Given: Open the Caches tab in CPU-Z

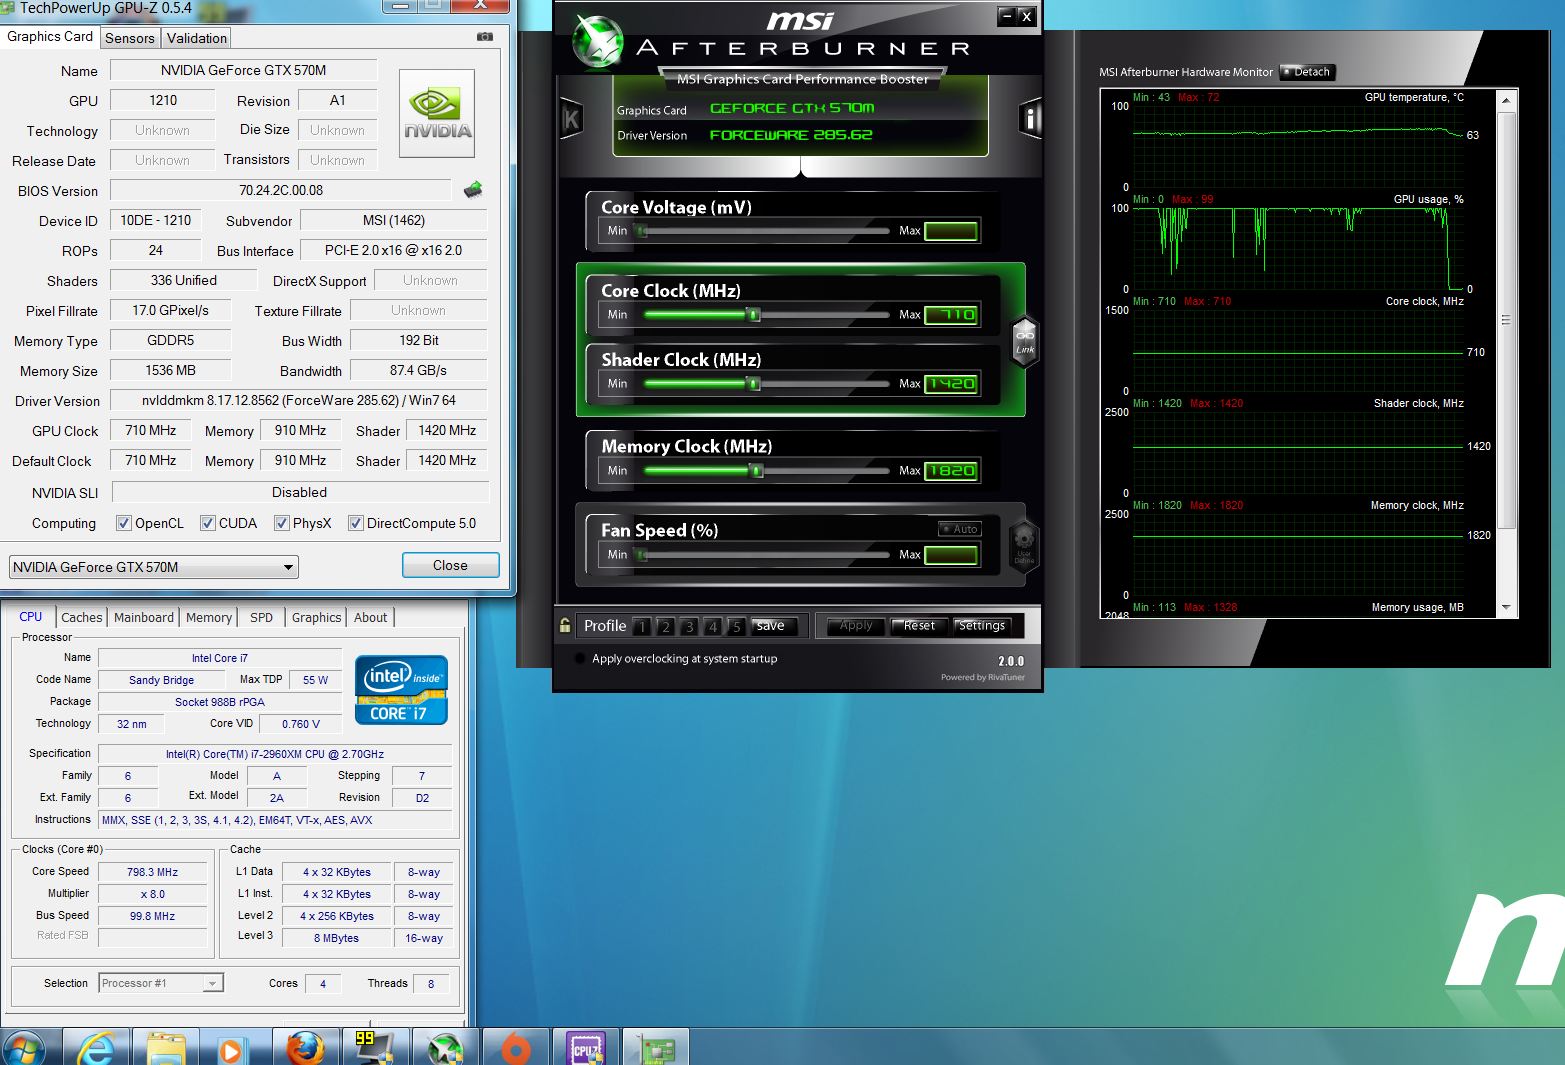Looking at the screenshot, I should click(82, 618).
